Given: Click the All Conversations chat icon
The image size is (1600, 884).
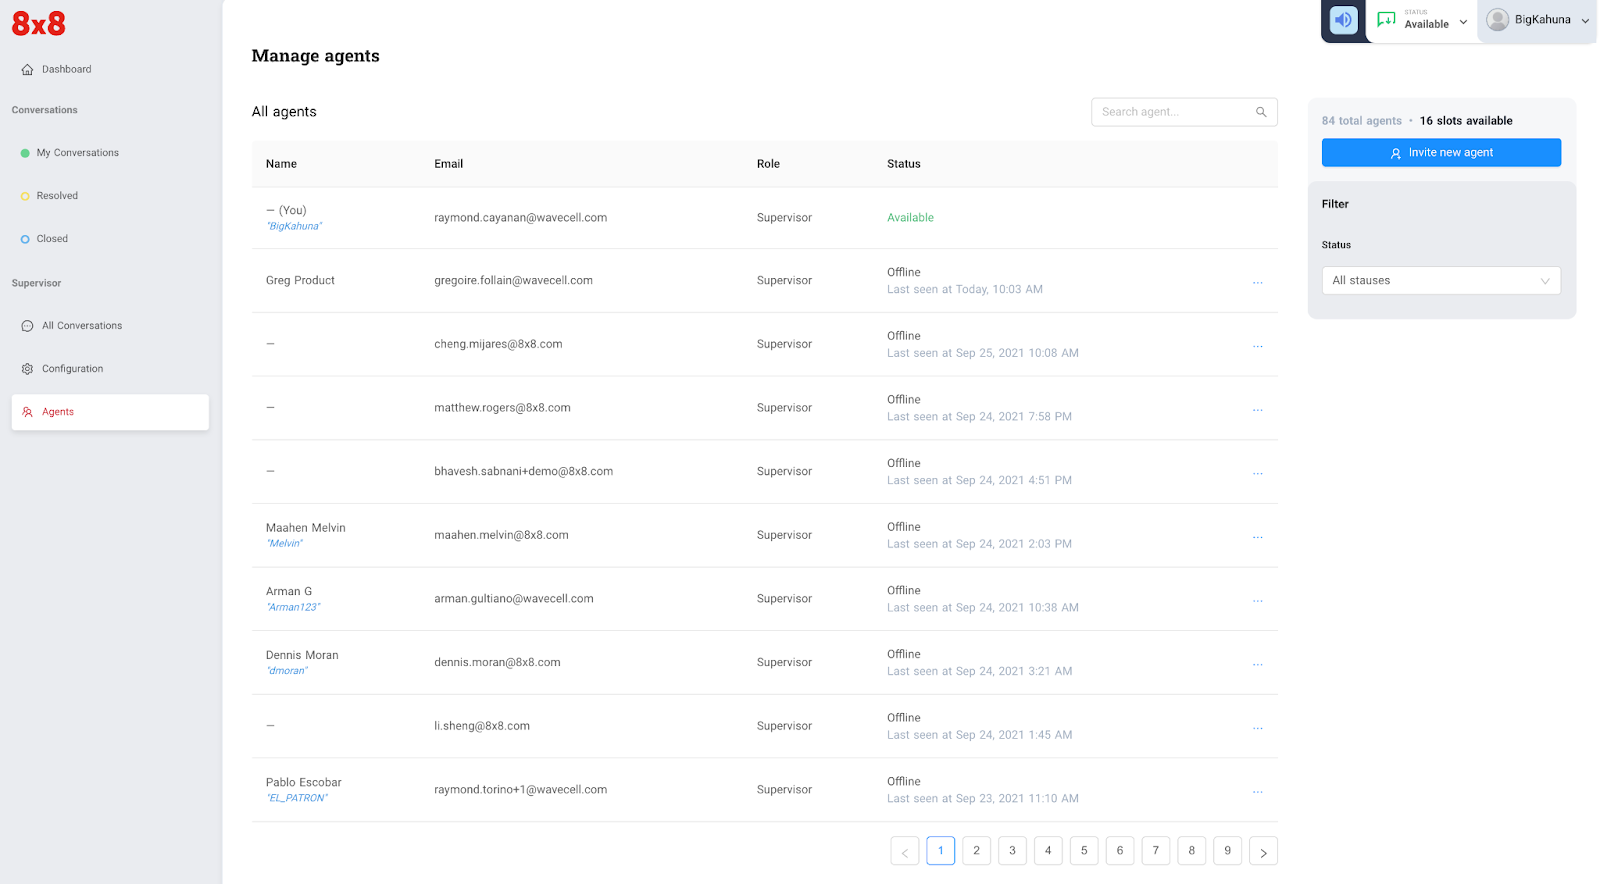Looking at the screenshot, I should [27, 326].
